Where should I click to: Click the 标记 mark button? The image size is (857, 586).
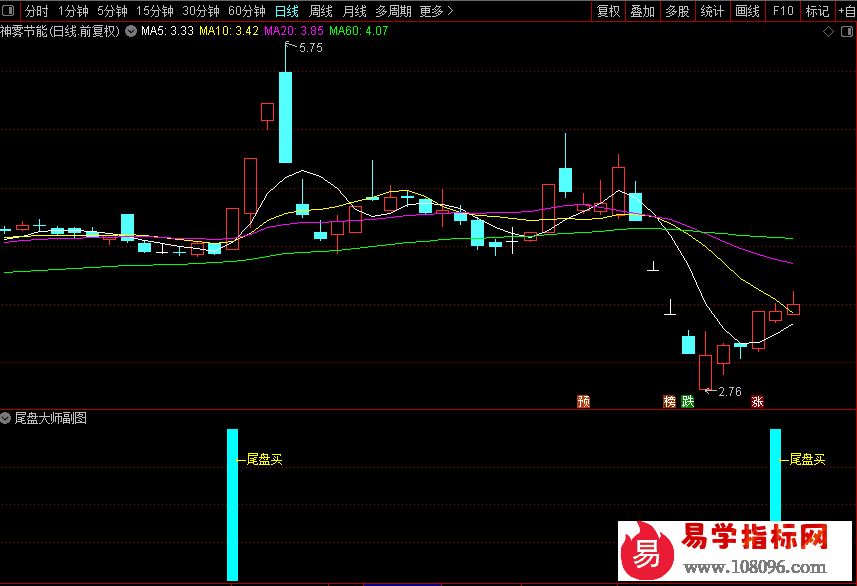coord(817,11)
